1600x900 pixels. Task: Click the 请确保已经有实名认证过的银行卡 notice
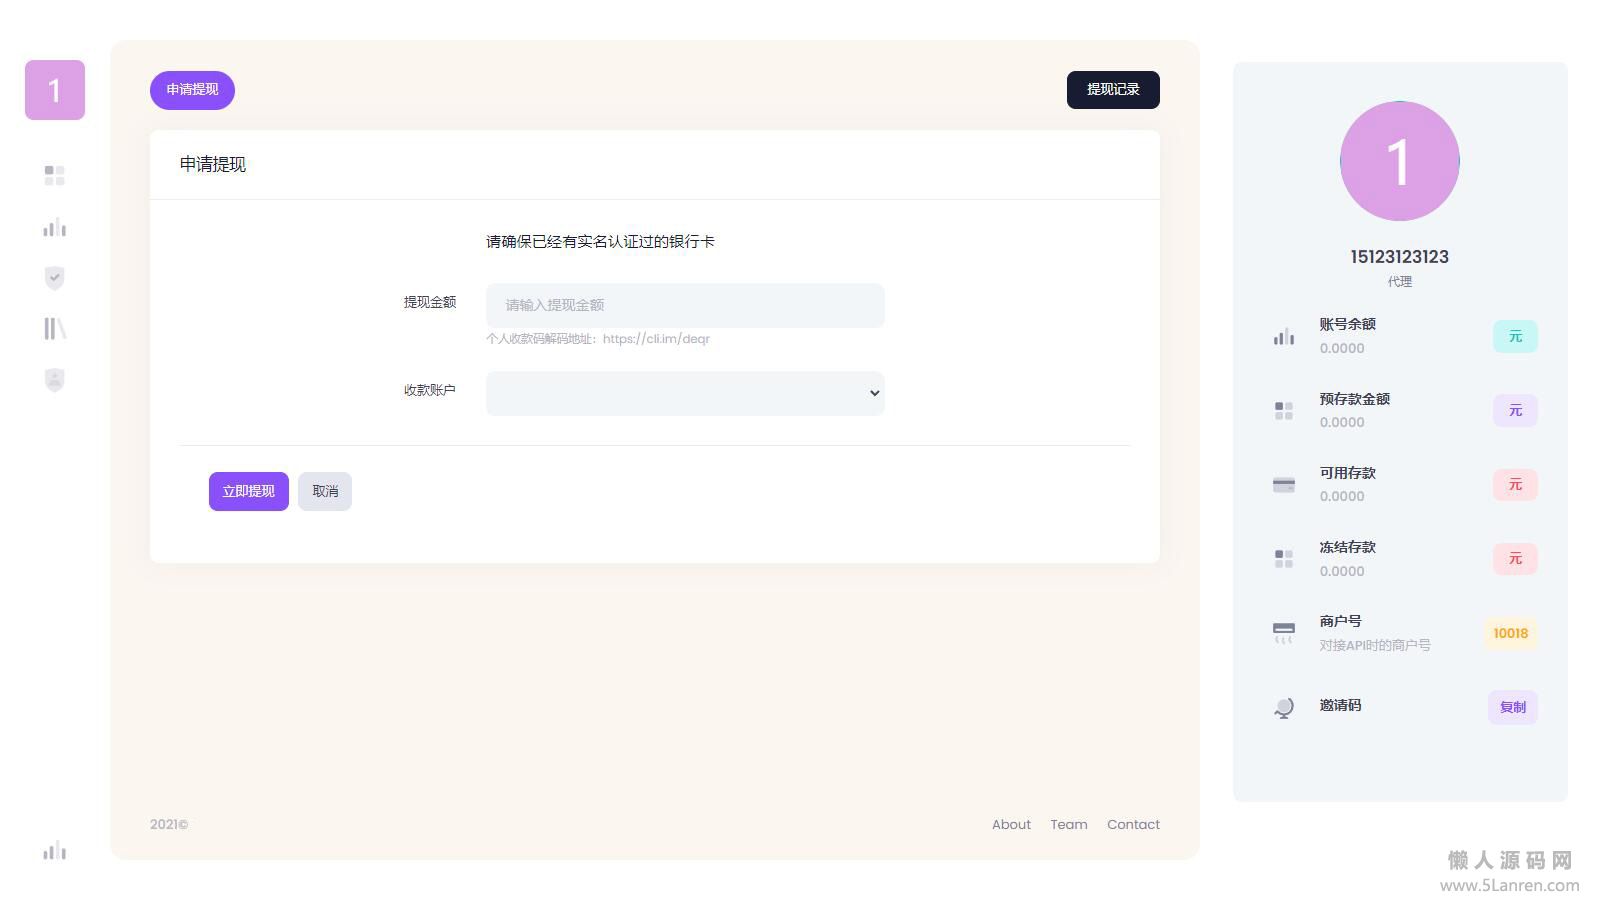point(600,241)
